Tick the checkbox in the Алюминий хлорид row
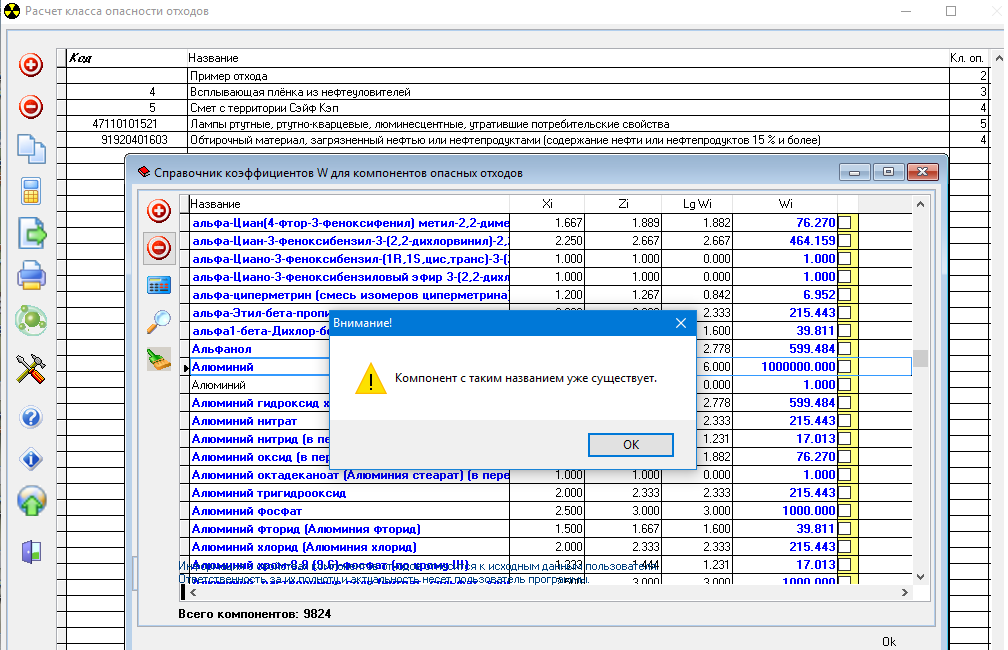Image resolution: width=1008 pixels, height=650 pixels. (x=845, y=547)
